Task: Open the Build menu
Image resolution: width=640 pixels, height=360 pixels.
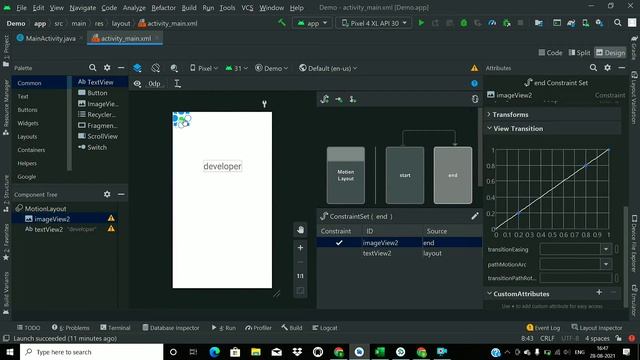Action: click(x=189, y=7)
